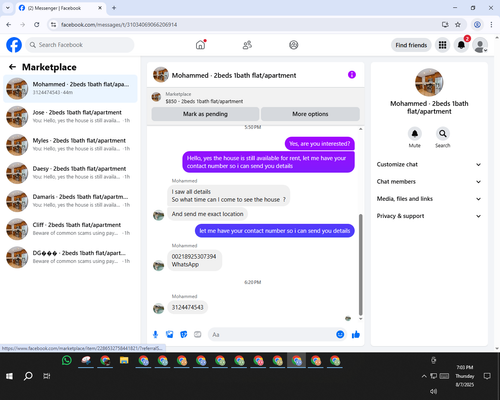
Task: Navigate back in the browser
Action: click(x=9, y=24)
